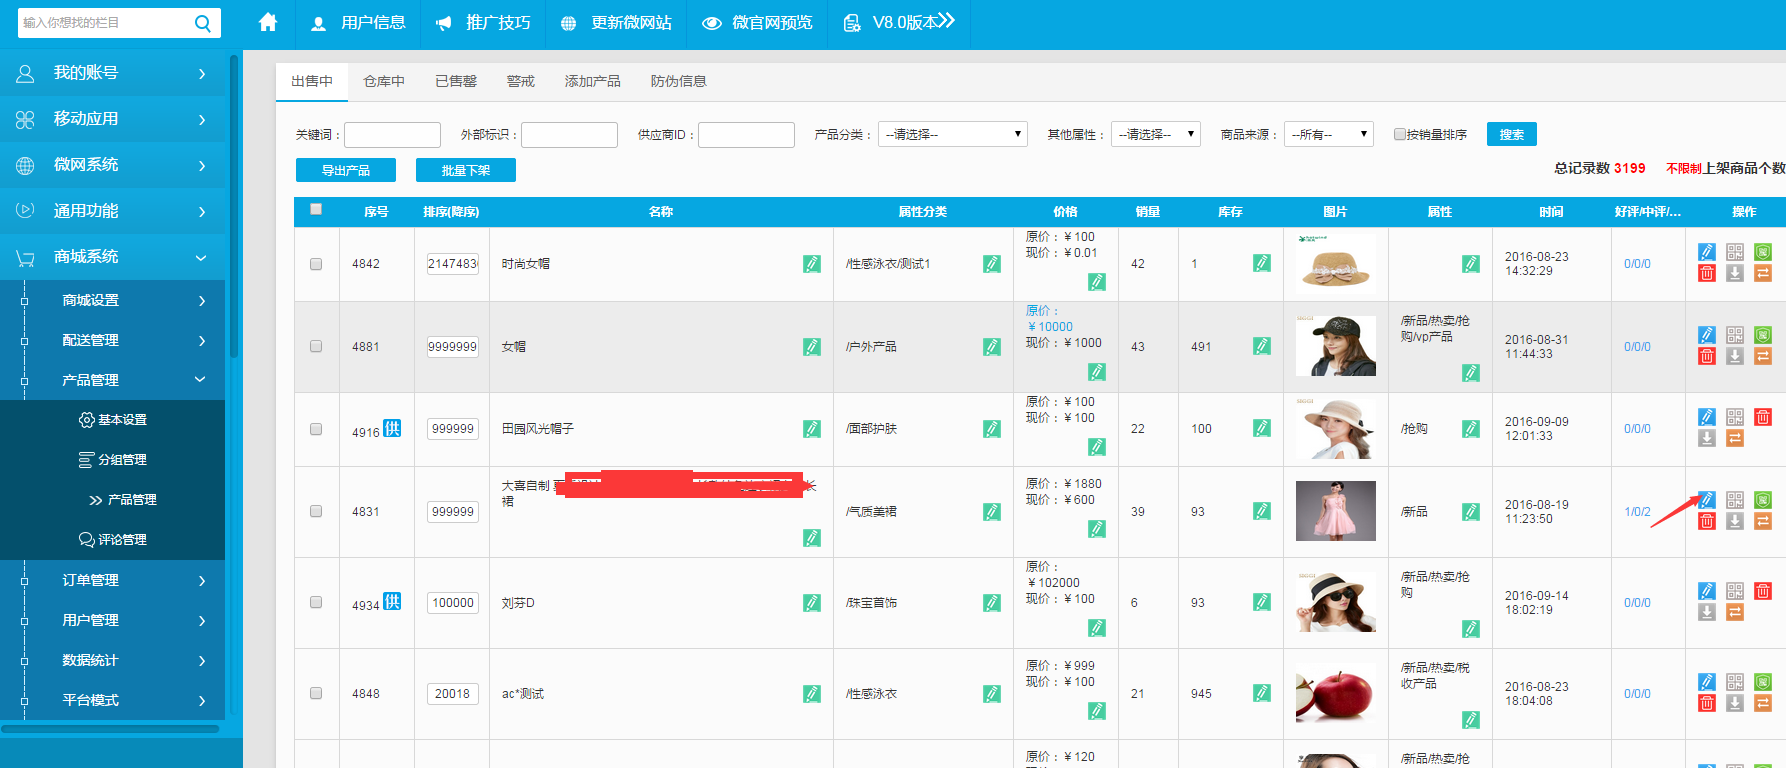Image resolution: width=1786 pixels, height=768 pixels.
Task: Edit the name of product 女帽
Action: (811, 347)
